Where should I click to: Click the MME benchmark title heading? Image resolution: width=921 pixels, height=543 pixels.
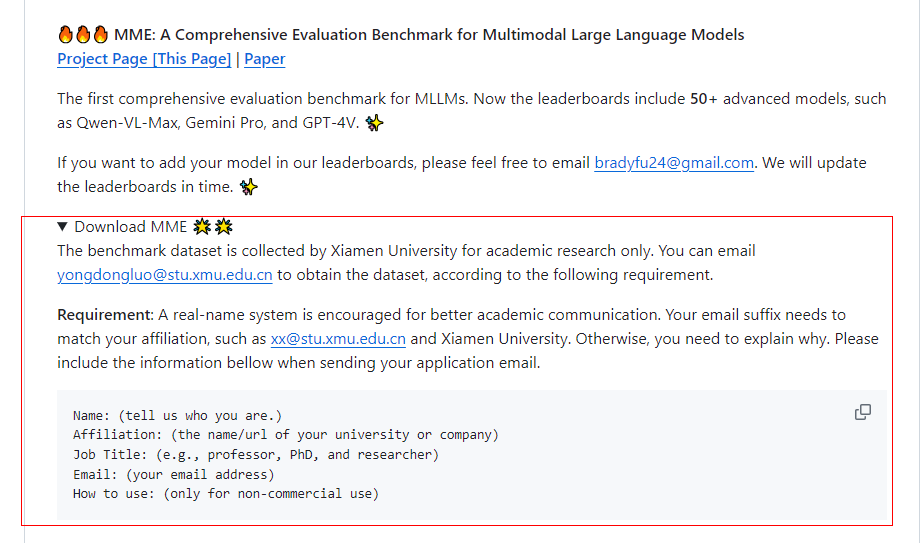point(429,35)
